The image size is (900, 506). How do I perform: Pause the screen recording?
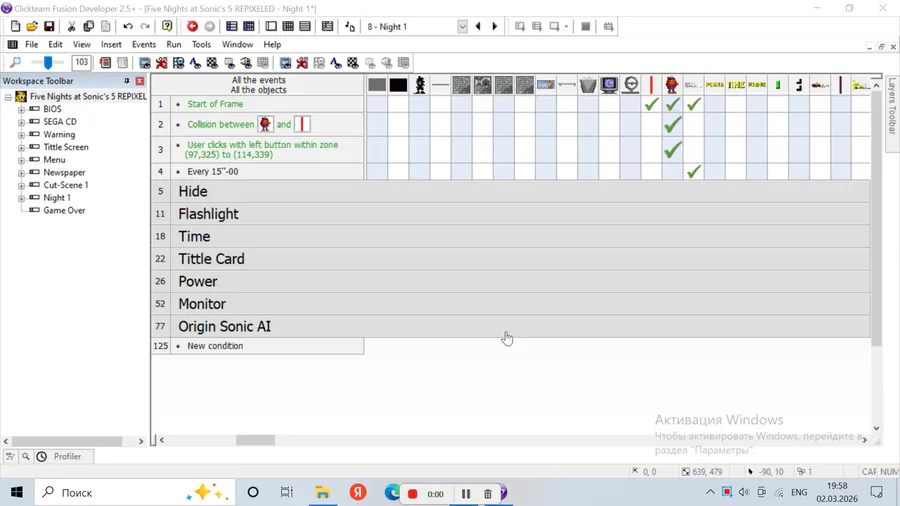pos(465,493)
